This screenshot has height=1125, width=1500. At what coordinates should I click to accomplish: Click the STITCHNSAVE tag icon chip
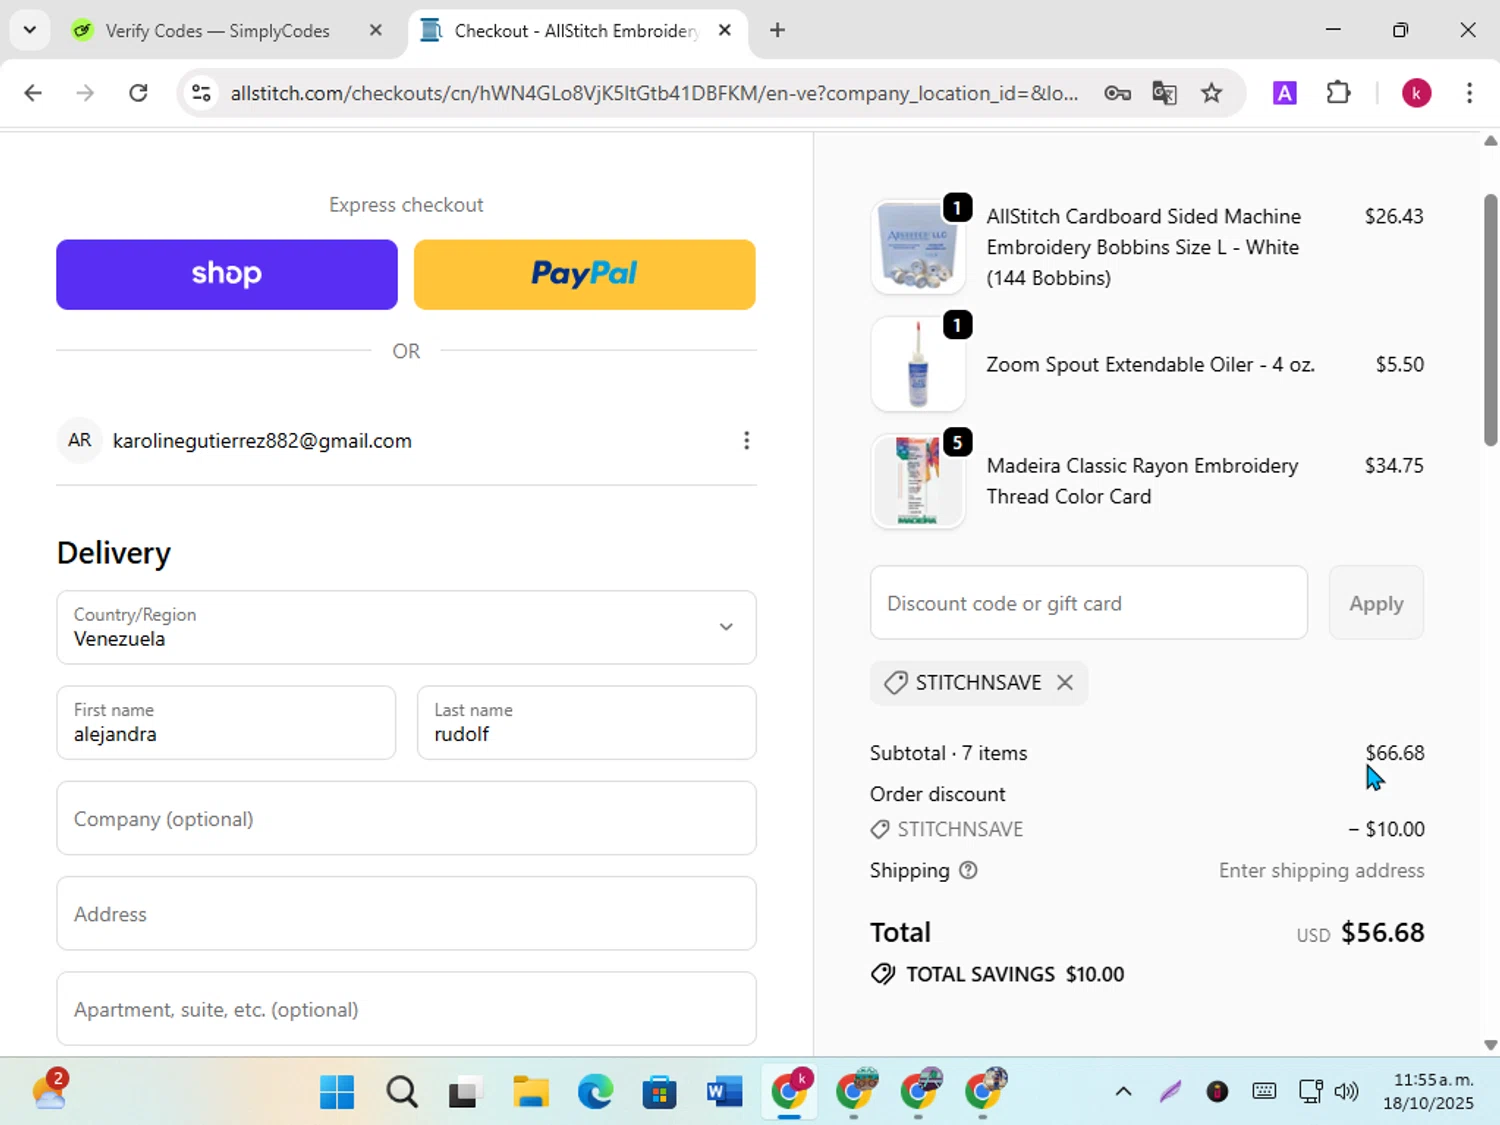coord(895,683)
